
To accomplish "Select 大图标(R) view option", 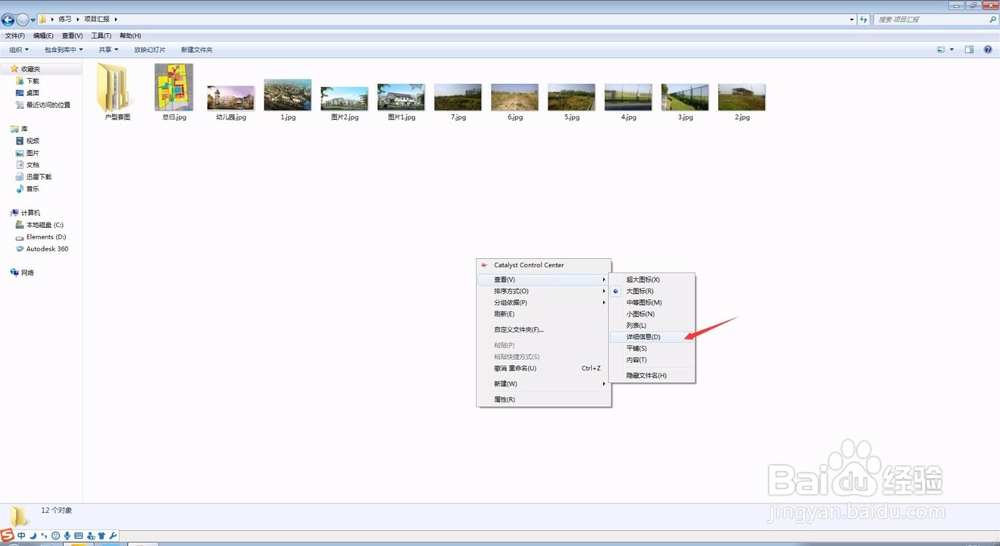I will click(652, 291).
